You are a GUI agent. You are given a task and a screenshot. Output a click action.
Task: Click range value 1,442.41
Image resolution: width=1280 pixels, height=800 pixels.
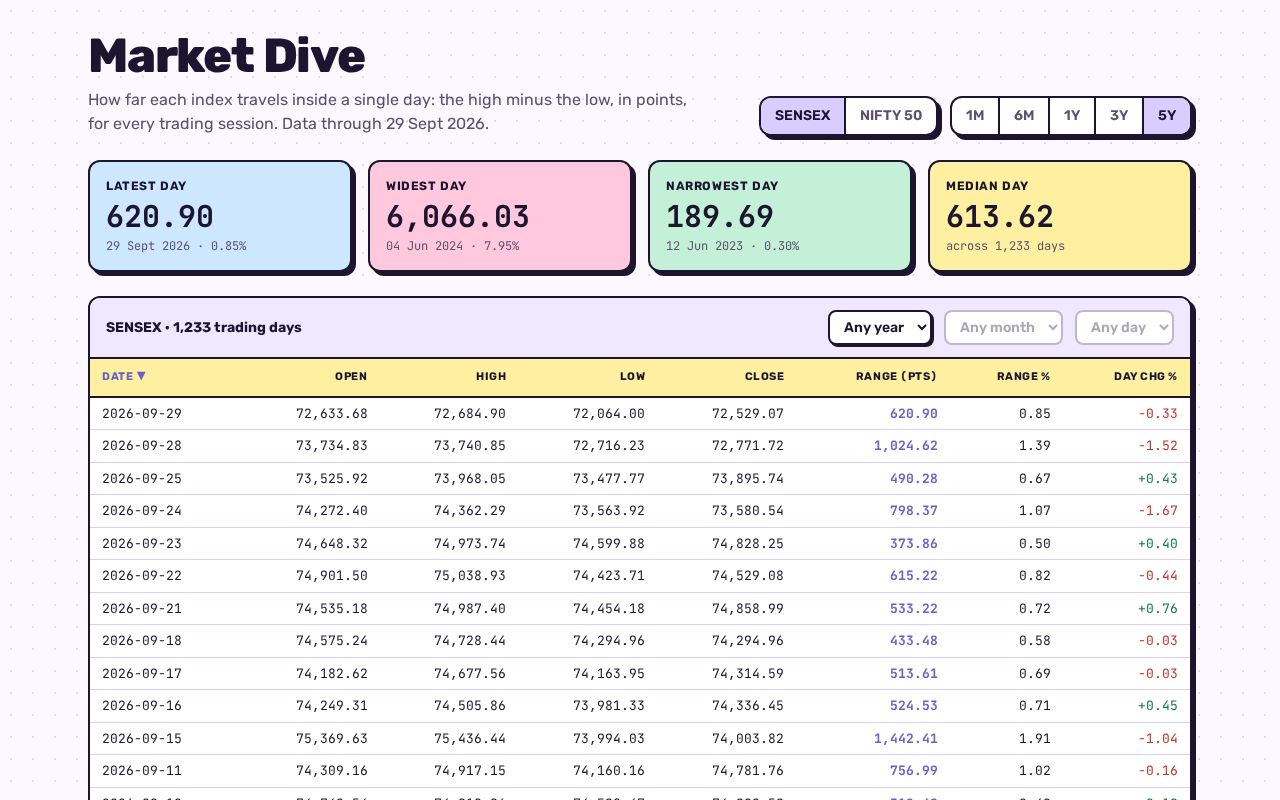click(x=906, y=739)
